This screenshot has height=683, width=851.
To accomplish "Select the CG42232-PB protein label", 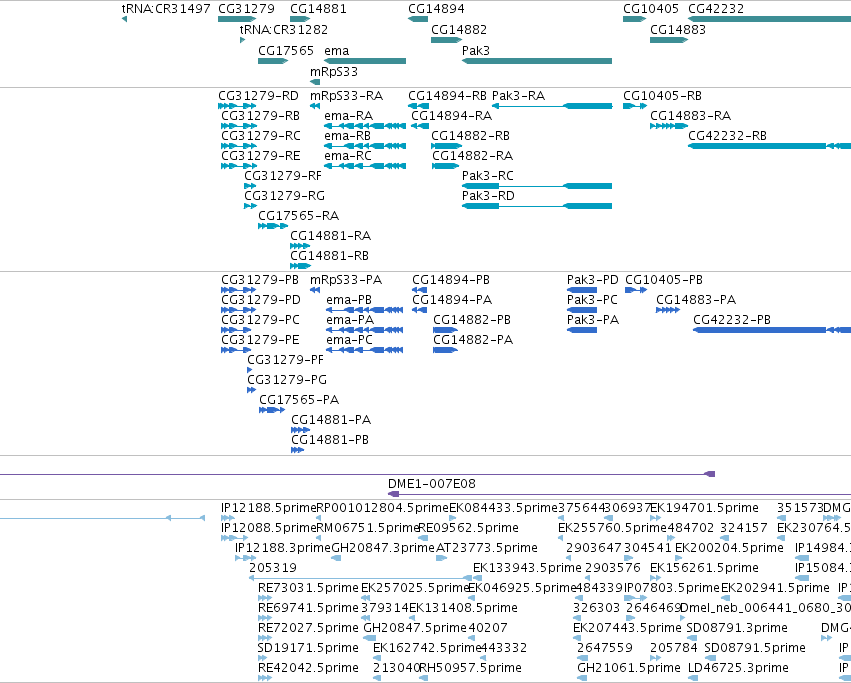I will pos(732,320).
